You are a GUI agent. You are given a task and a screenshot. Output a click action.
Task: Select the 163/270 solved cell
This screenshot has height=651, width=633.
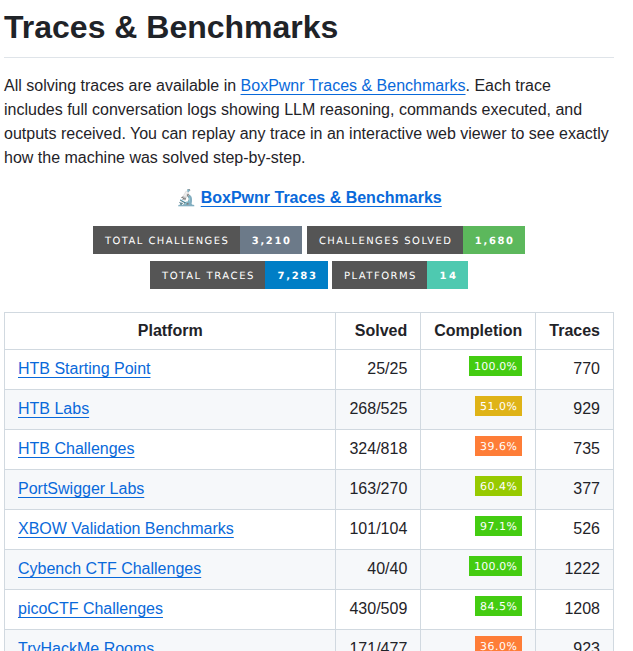click(x=378, y=489)
